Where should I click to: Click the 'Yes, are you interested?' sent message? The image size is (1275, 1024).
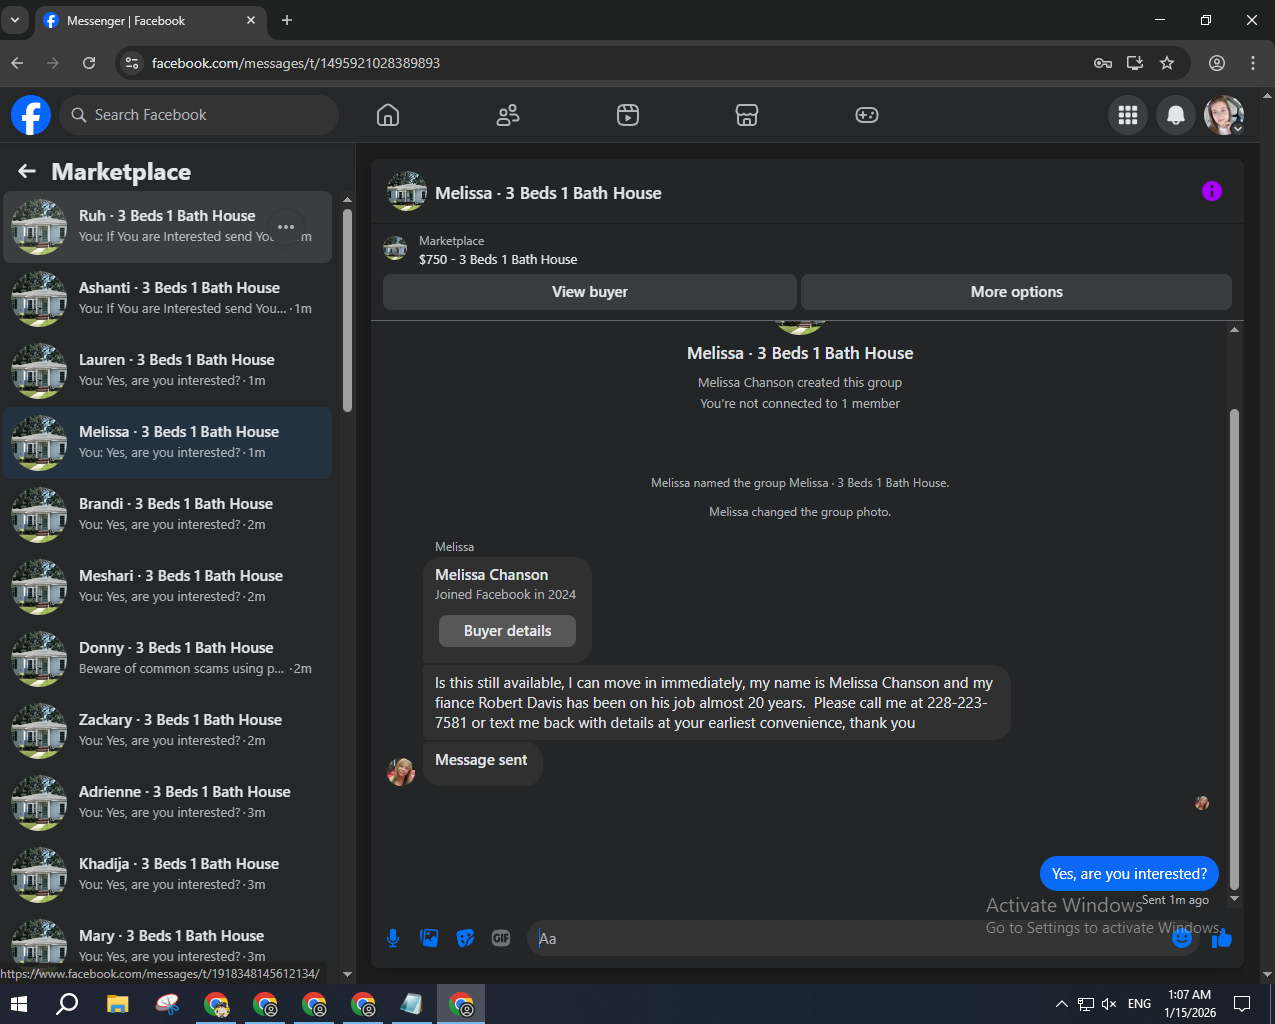coord(1129,874)
